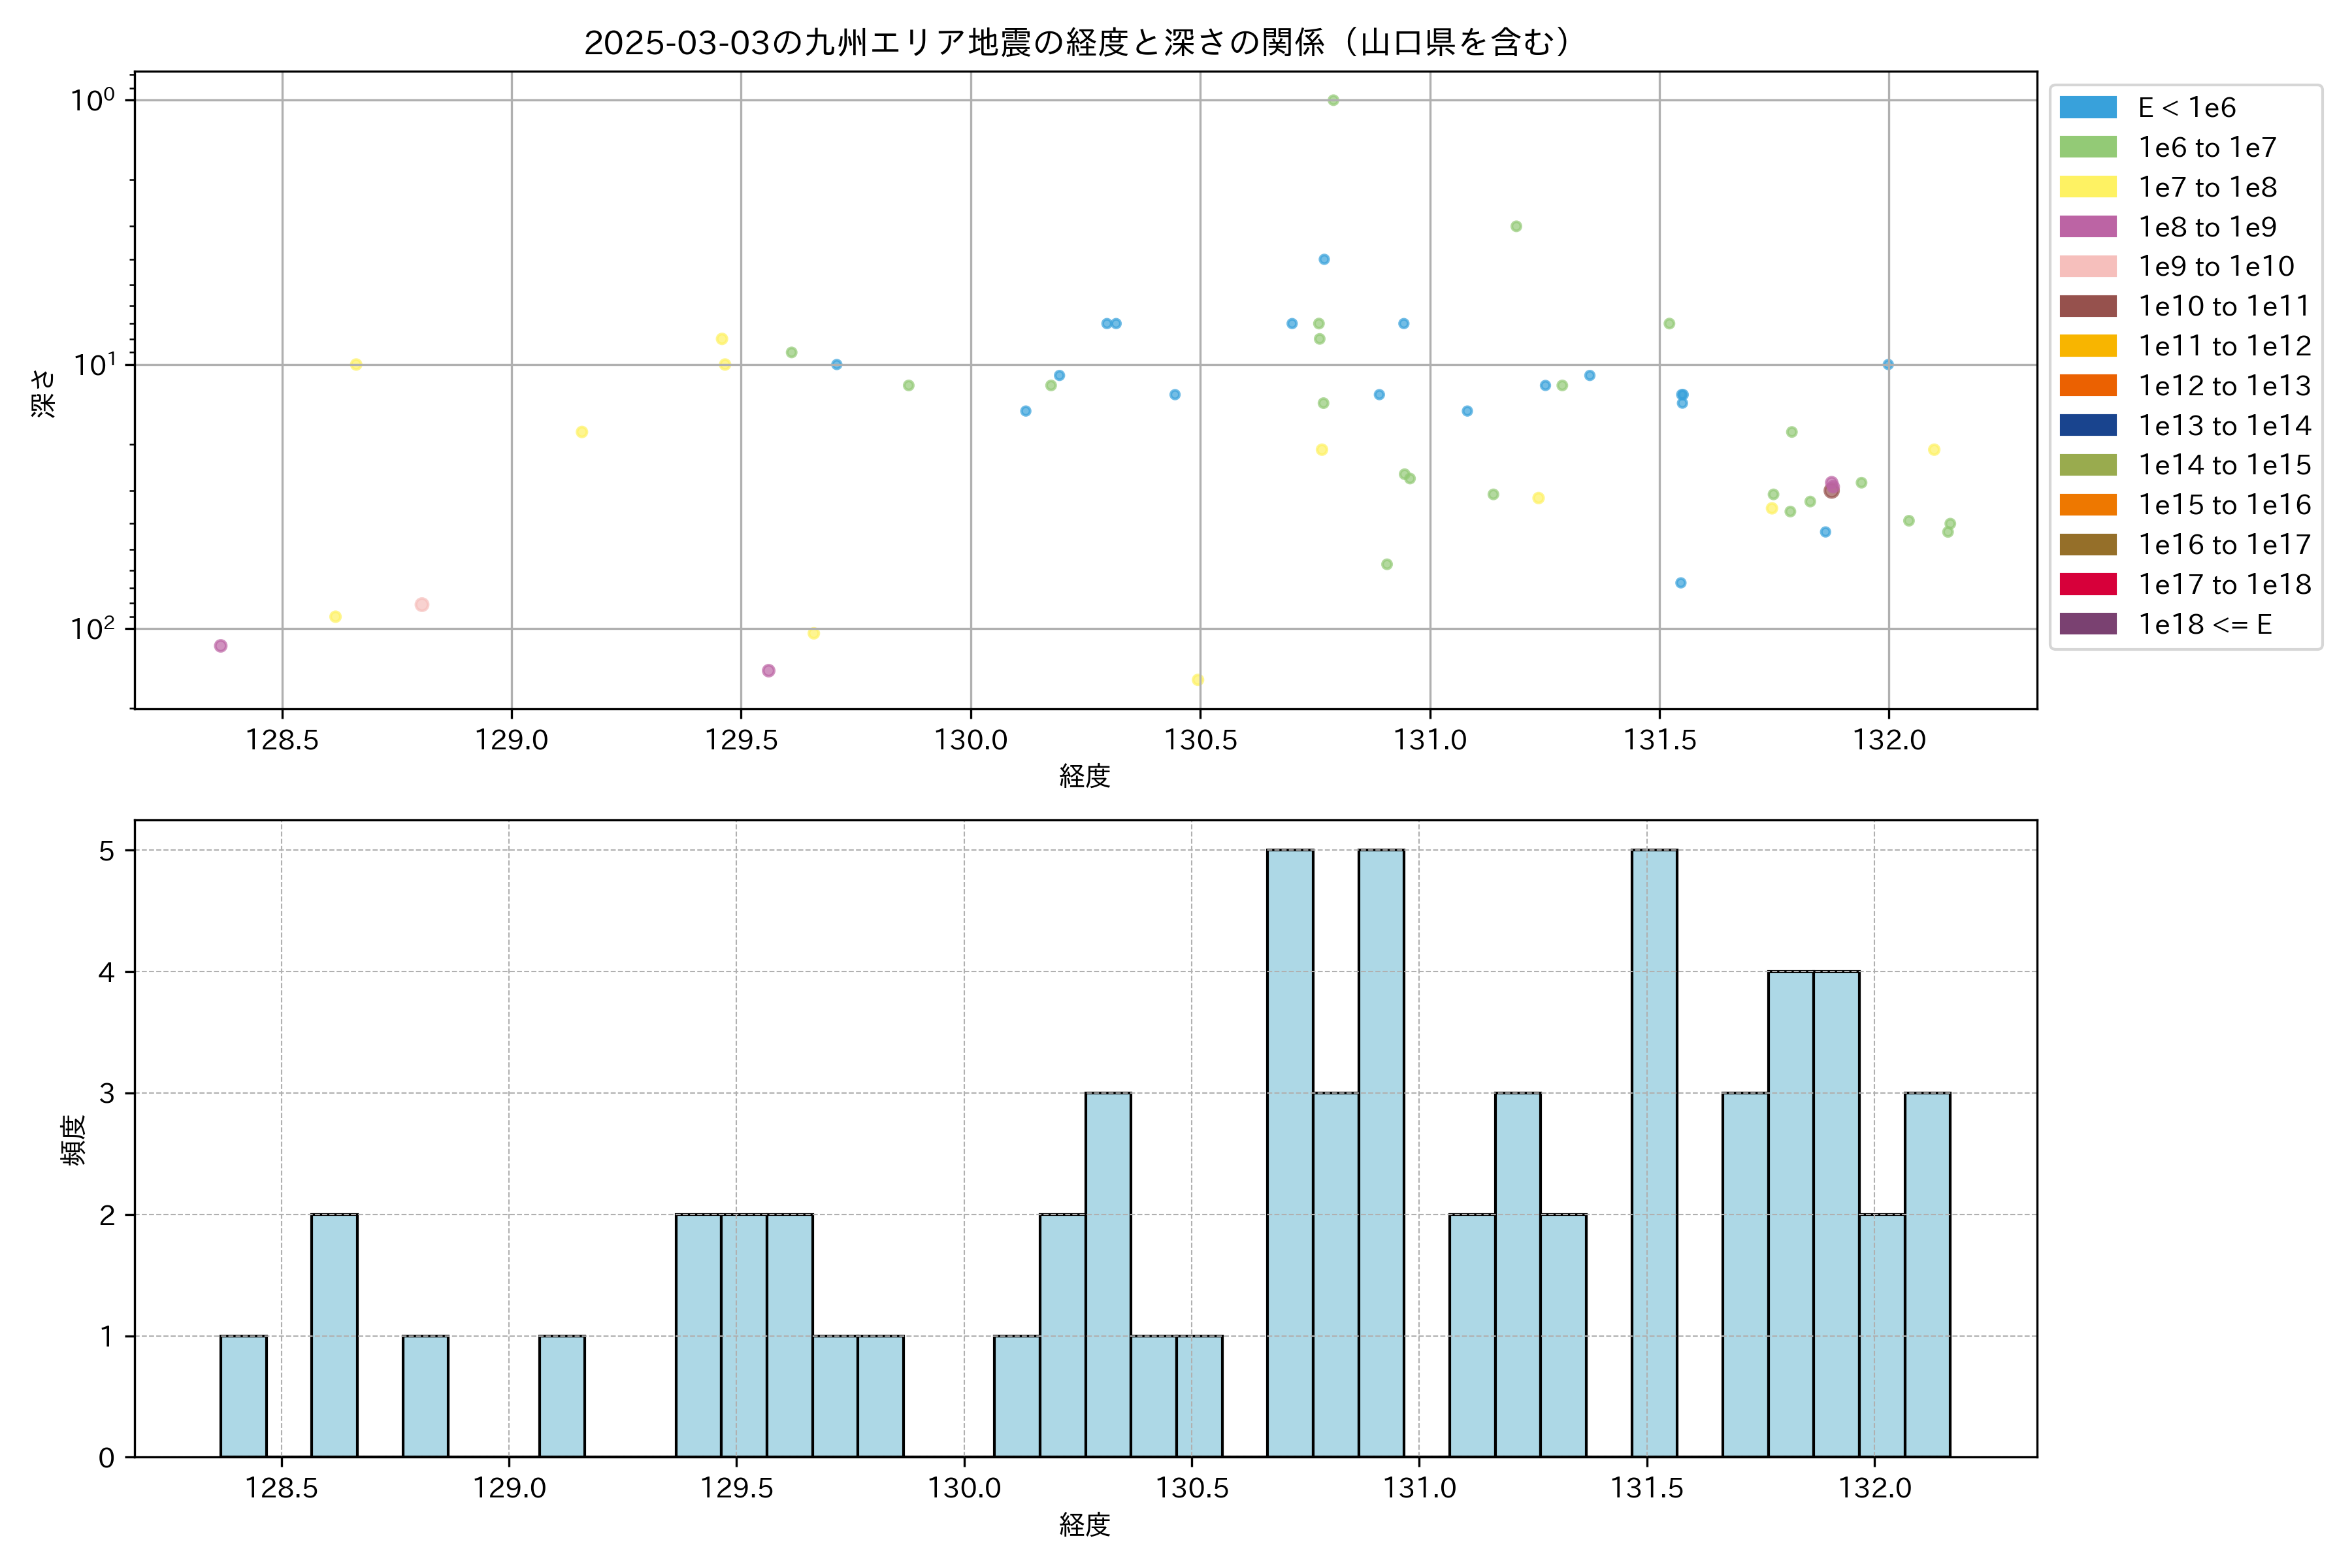Click the brown 1e10 to 1e11 swatch
The image size is (2352, 1568).
[x=2088, y=306]
